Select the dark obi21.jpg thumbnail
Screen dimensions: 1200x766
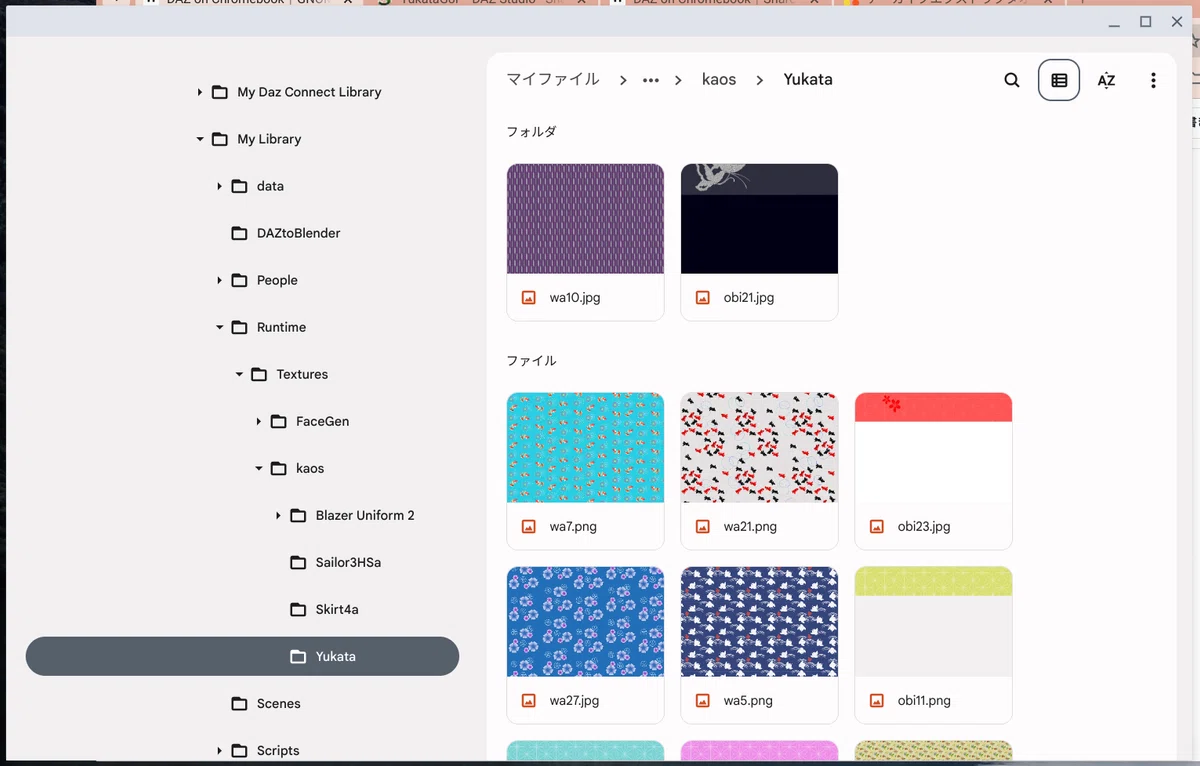759,219
